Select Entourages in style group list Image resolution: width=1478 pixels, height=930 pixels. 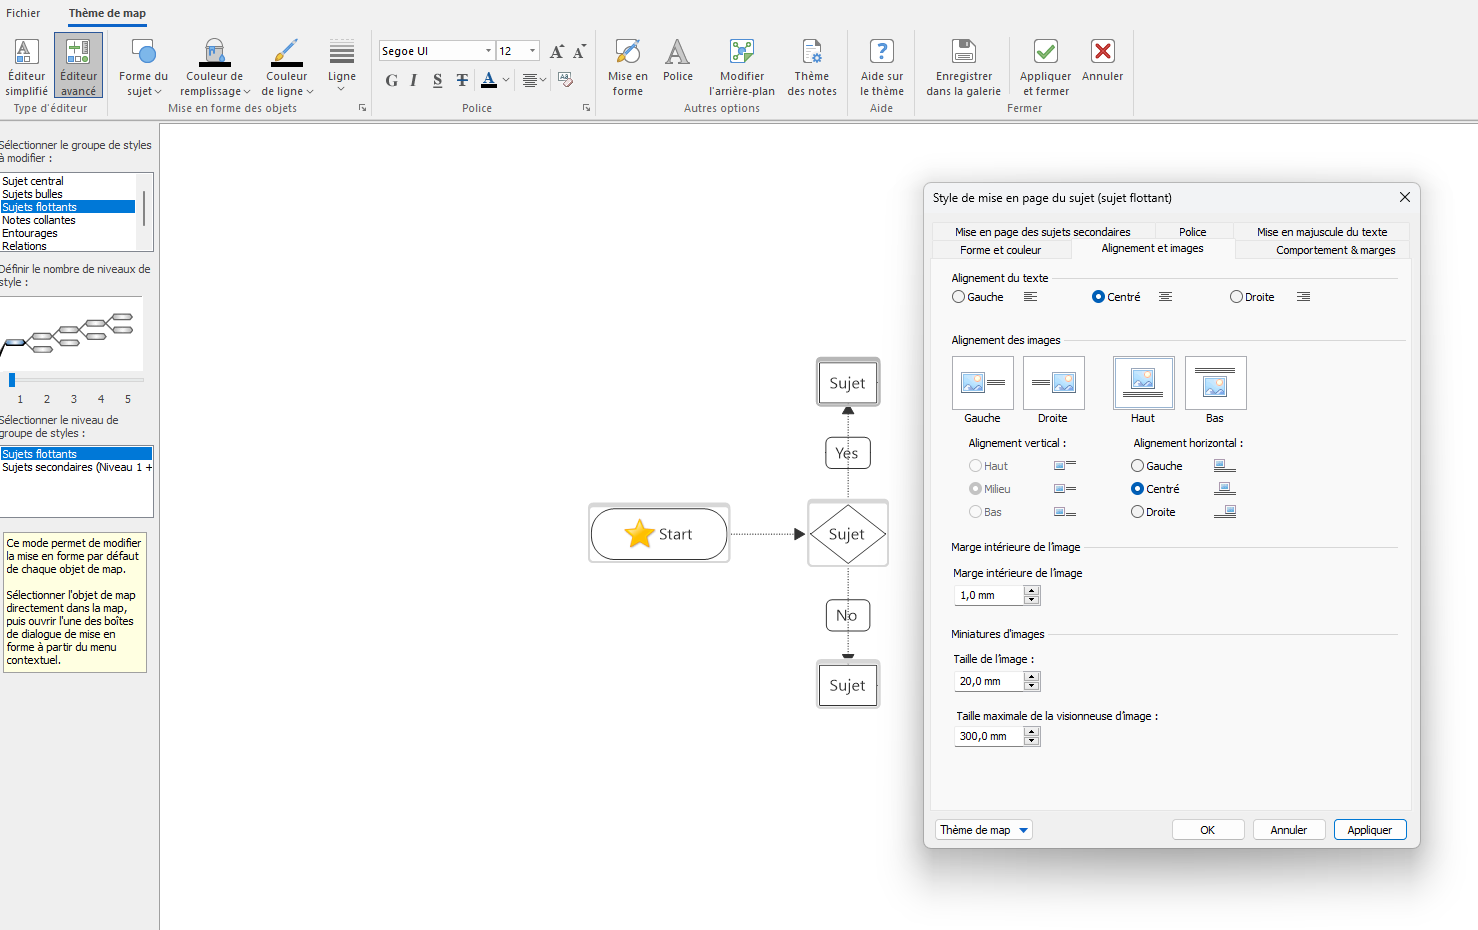pos(30,233)
